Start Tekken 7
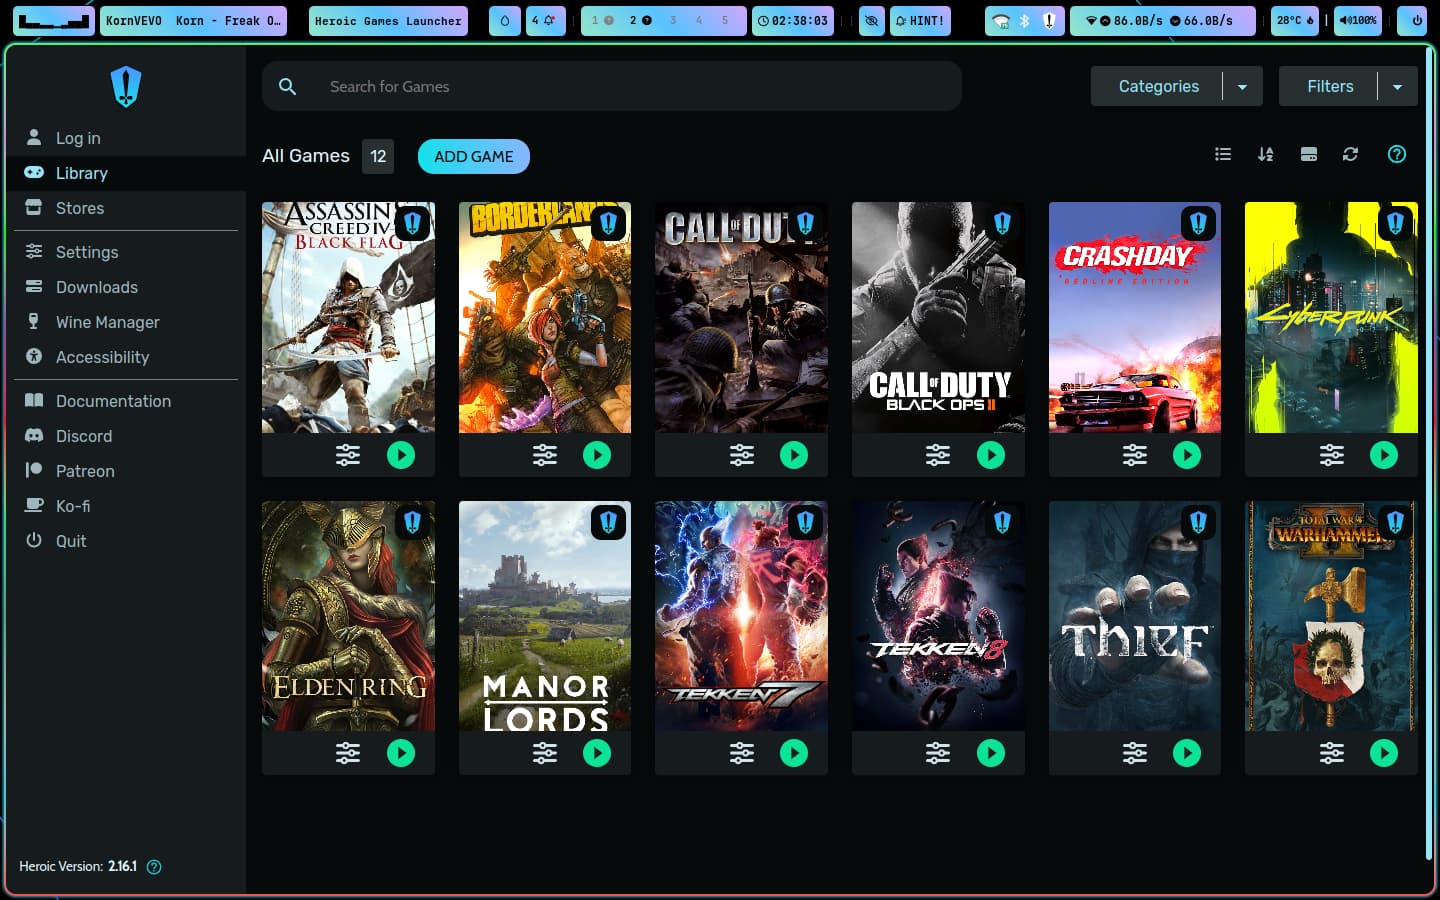 794,753
